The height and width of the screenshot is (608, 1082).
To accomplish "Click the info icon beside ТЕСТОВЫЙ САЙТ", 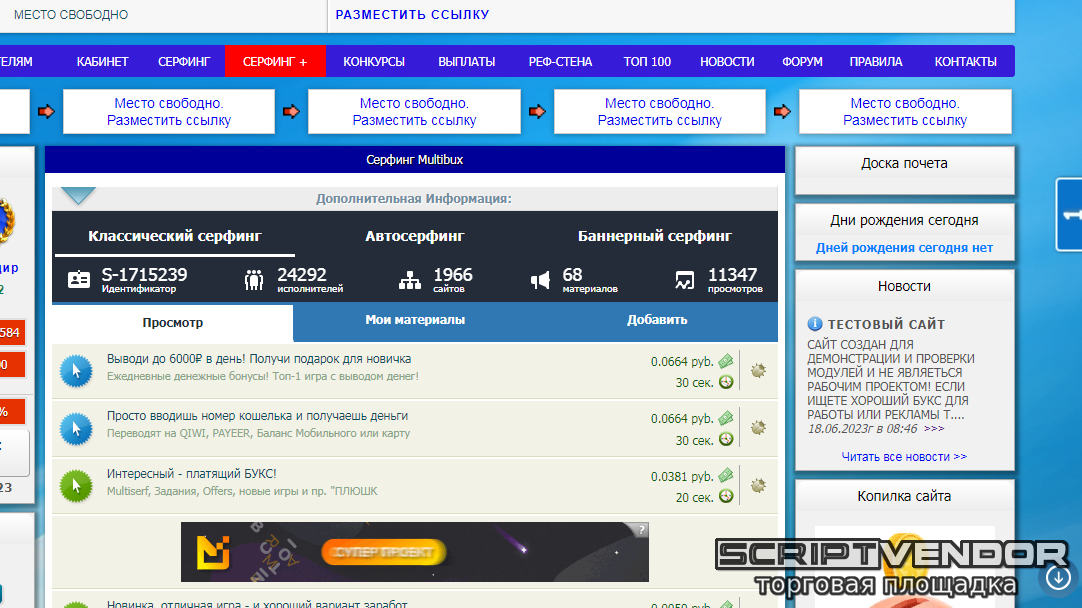I will pyautogui.click(x=815, y=324).
